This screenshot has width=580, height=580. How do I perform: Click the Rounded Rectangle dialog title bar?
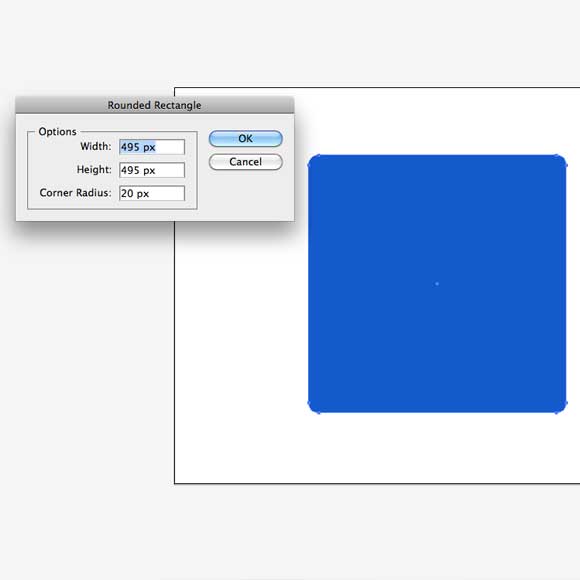point(155,105)
